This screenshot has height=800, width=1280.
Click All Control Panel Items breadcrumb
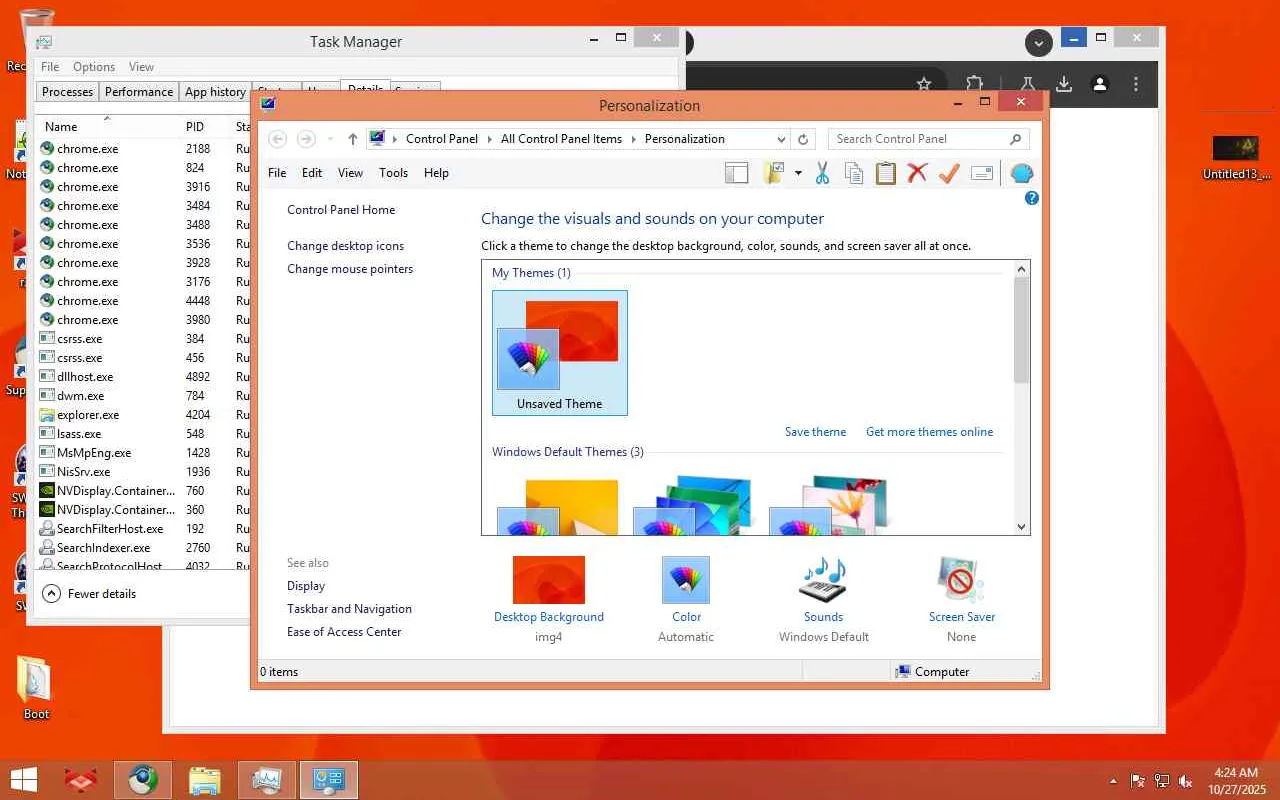point(561,139)
